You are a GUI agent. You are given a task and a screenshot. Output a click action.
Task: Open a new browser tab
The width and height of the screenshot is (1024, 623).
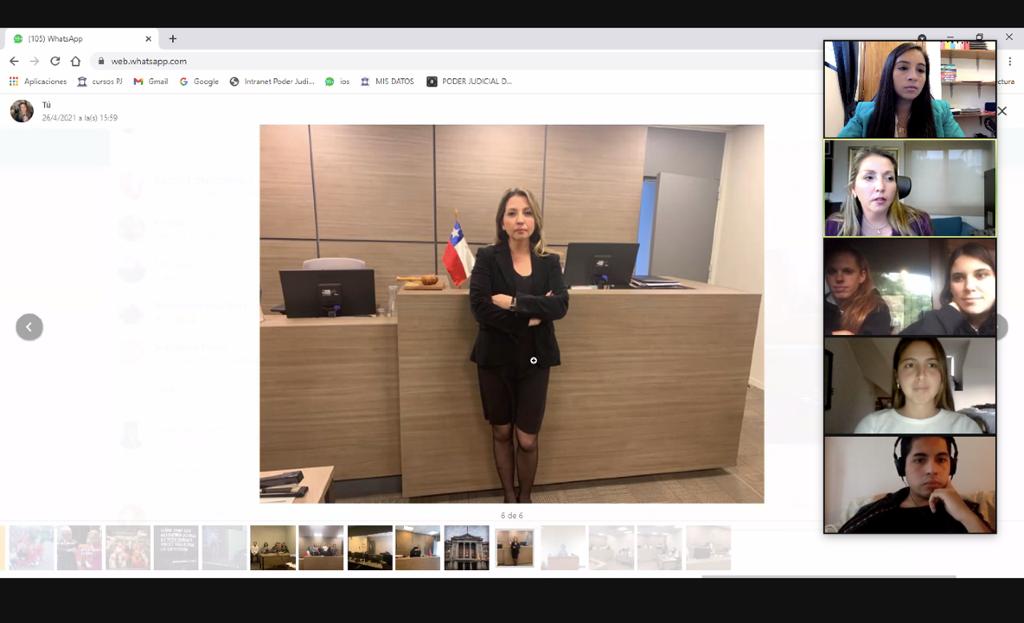click(173, 39)
